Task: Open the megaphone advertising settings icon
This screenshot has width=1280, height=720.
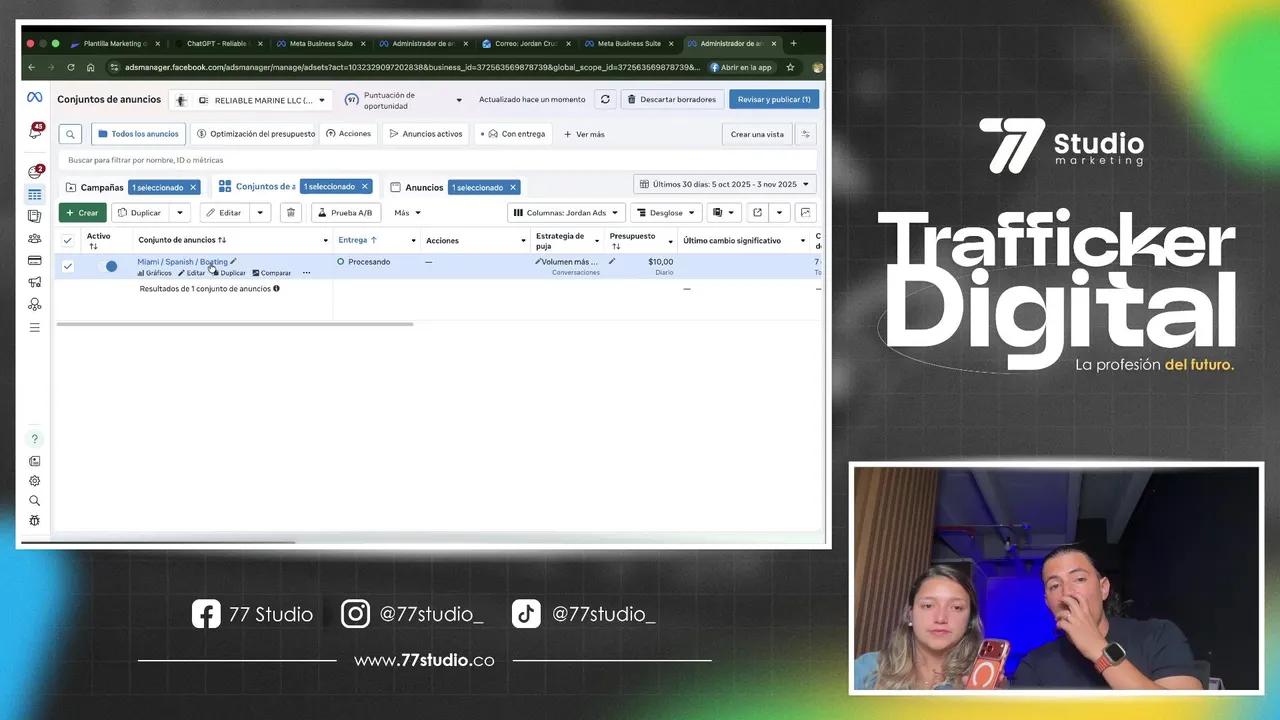Action: (x=35, y=282)
